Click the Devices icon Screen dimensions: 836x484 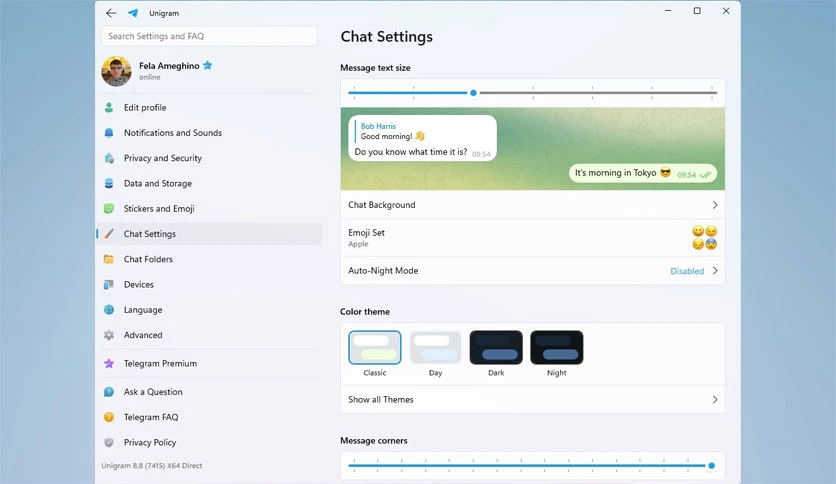[109, 285]
